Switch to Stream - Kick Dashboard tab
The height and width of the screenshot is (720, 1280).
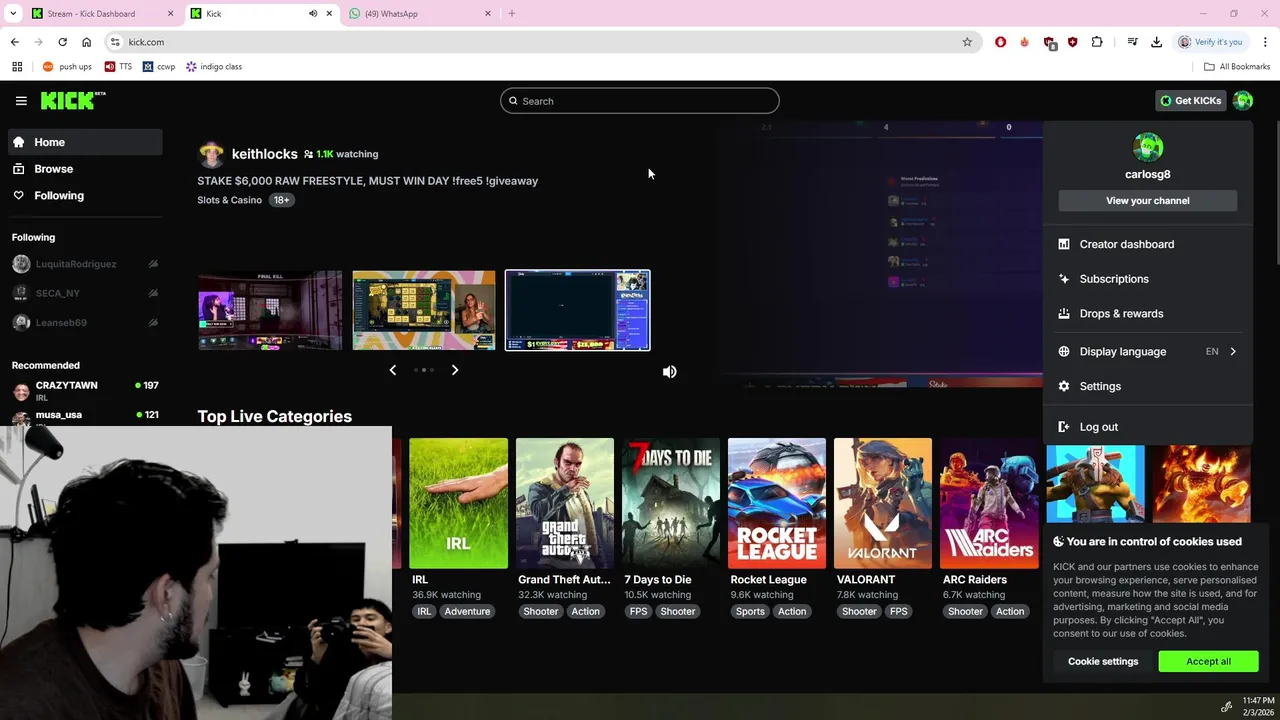(100, 14)
